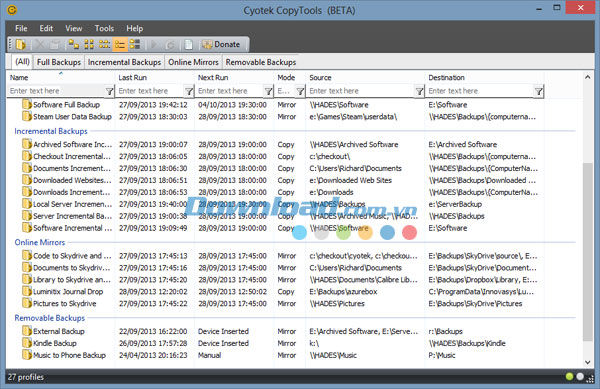Click the Archived Software Inc... profile icon

click(27, 144)
